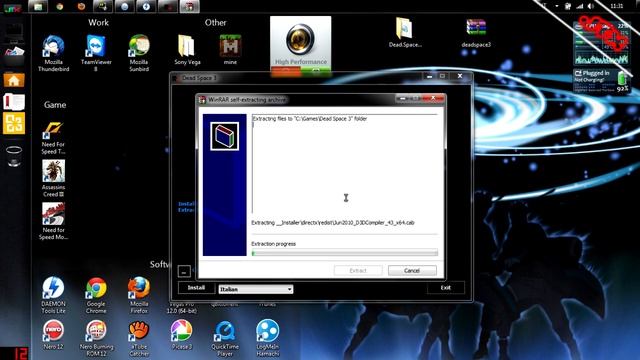This screenshot has width=640, height=360.
Task: Launch aTube Catcher shortcut
Action: pyautogui.click(x=139, y=338)
